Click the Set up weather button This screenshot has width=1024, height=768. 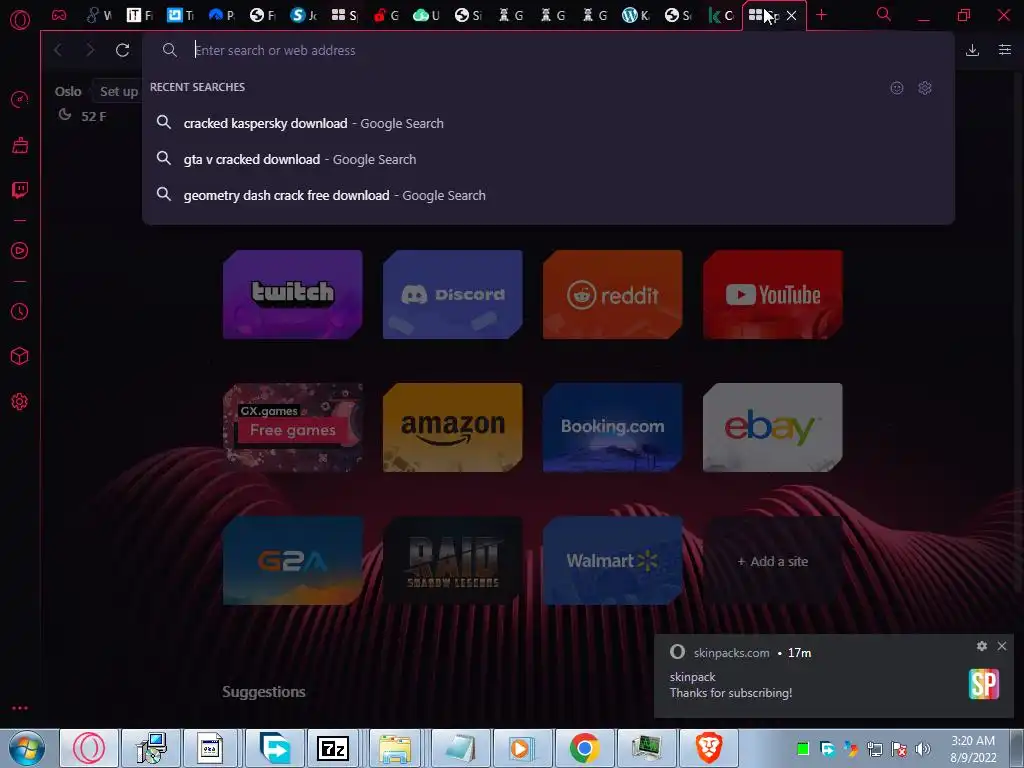click(118, 91)
